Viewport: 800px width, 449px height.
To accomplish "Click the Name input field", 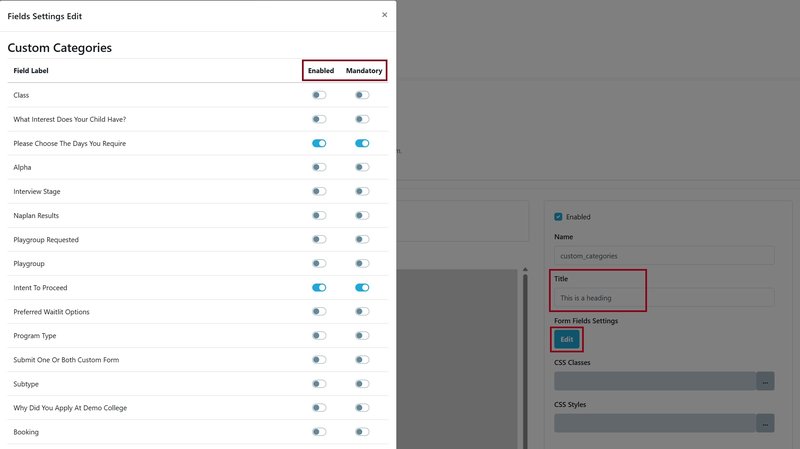I will click(664, 256).
